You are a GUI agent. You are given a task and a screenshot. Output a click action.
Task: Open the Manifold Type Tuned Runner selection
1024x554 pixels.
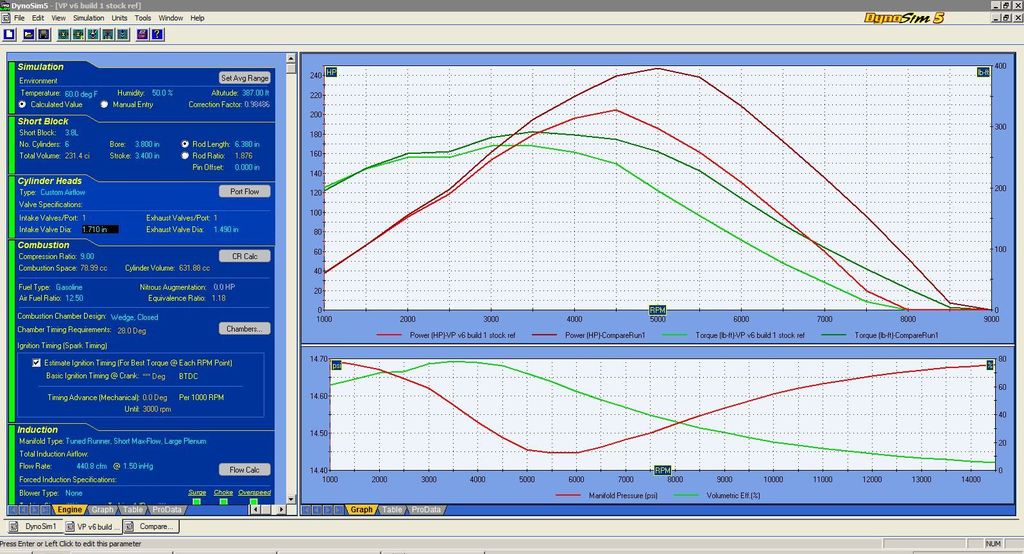136,441
